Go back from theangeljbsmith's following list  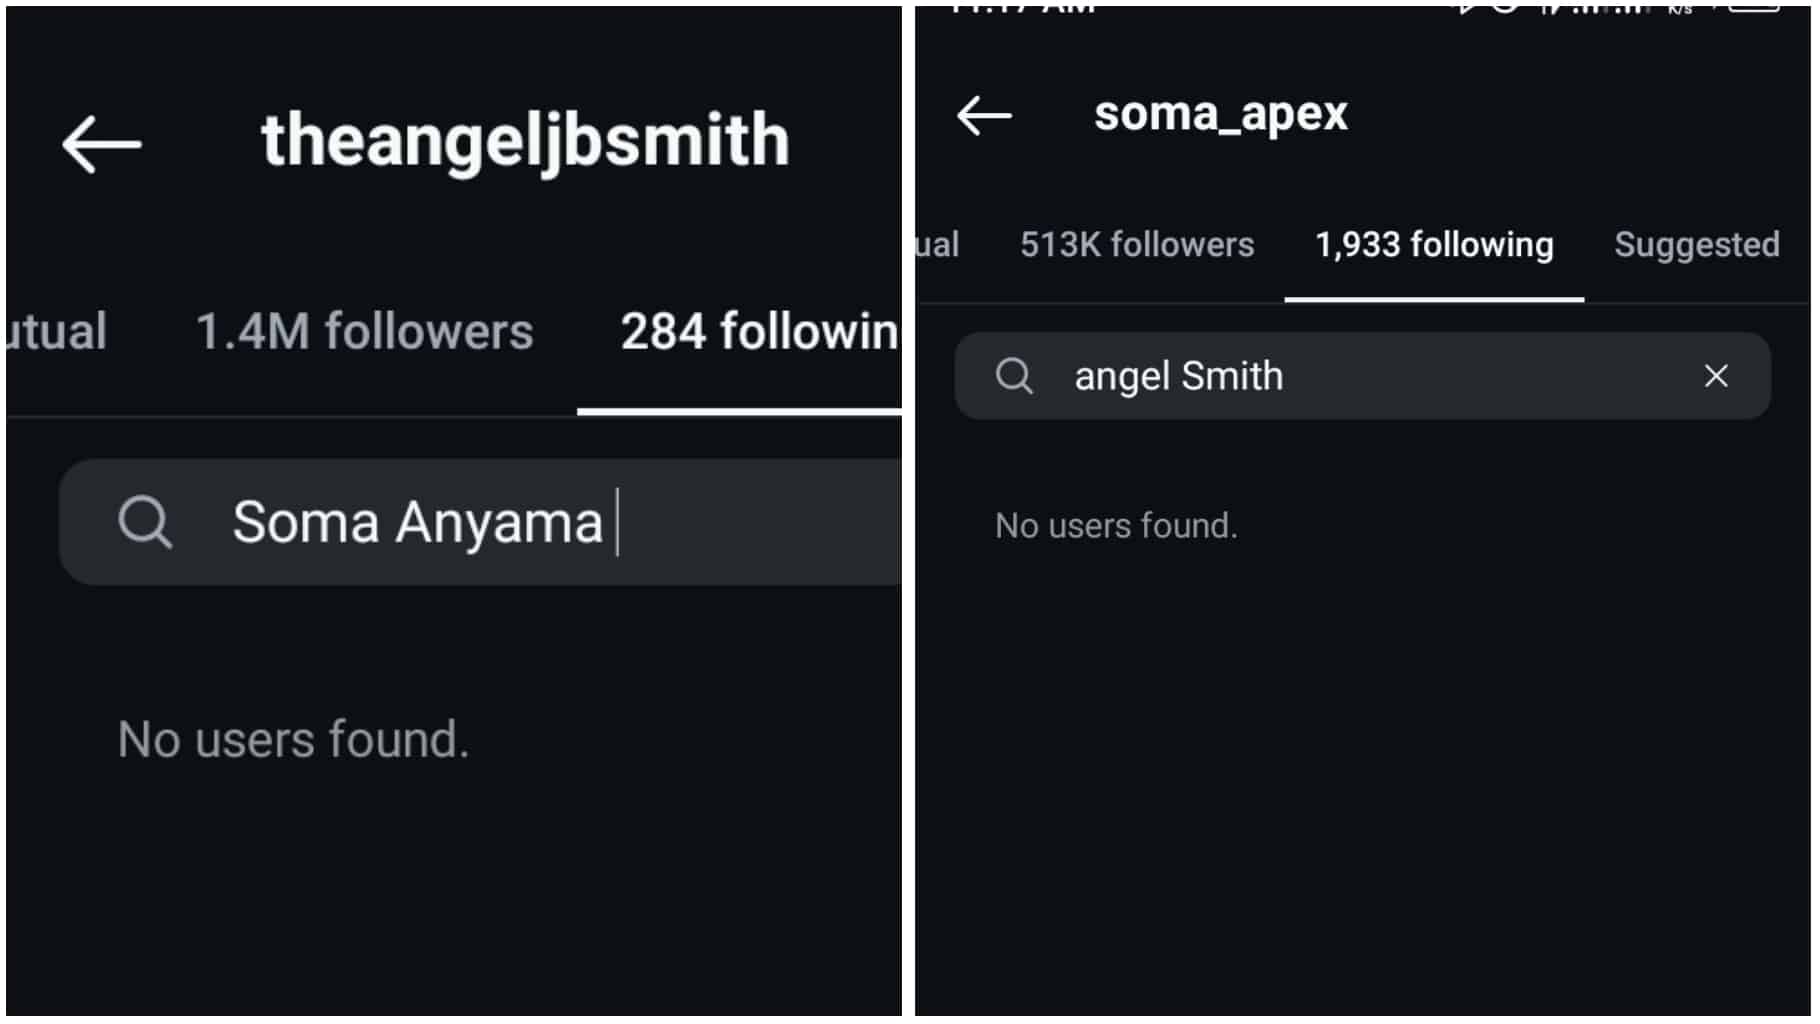pos(101,145)
